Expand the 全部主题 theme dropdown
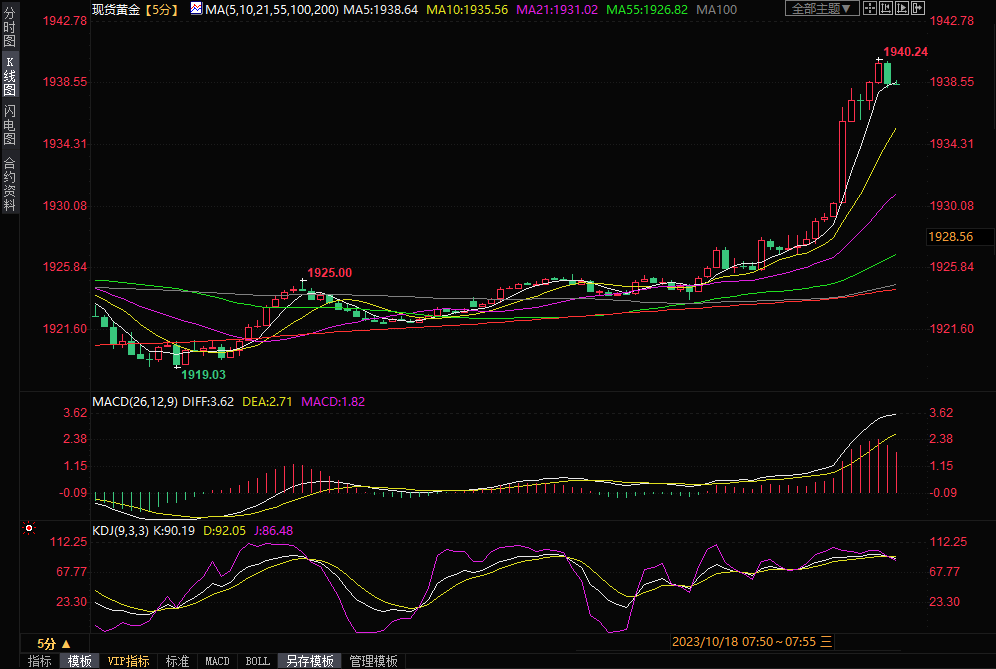The width and height of the screenshot is (996, 669). click(820, 9)
